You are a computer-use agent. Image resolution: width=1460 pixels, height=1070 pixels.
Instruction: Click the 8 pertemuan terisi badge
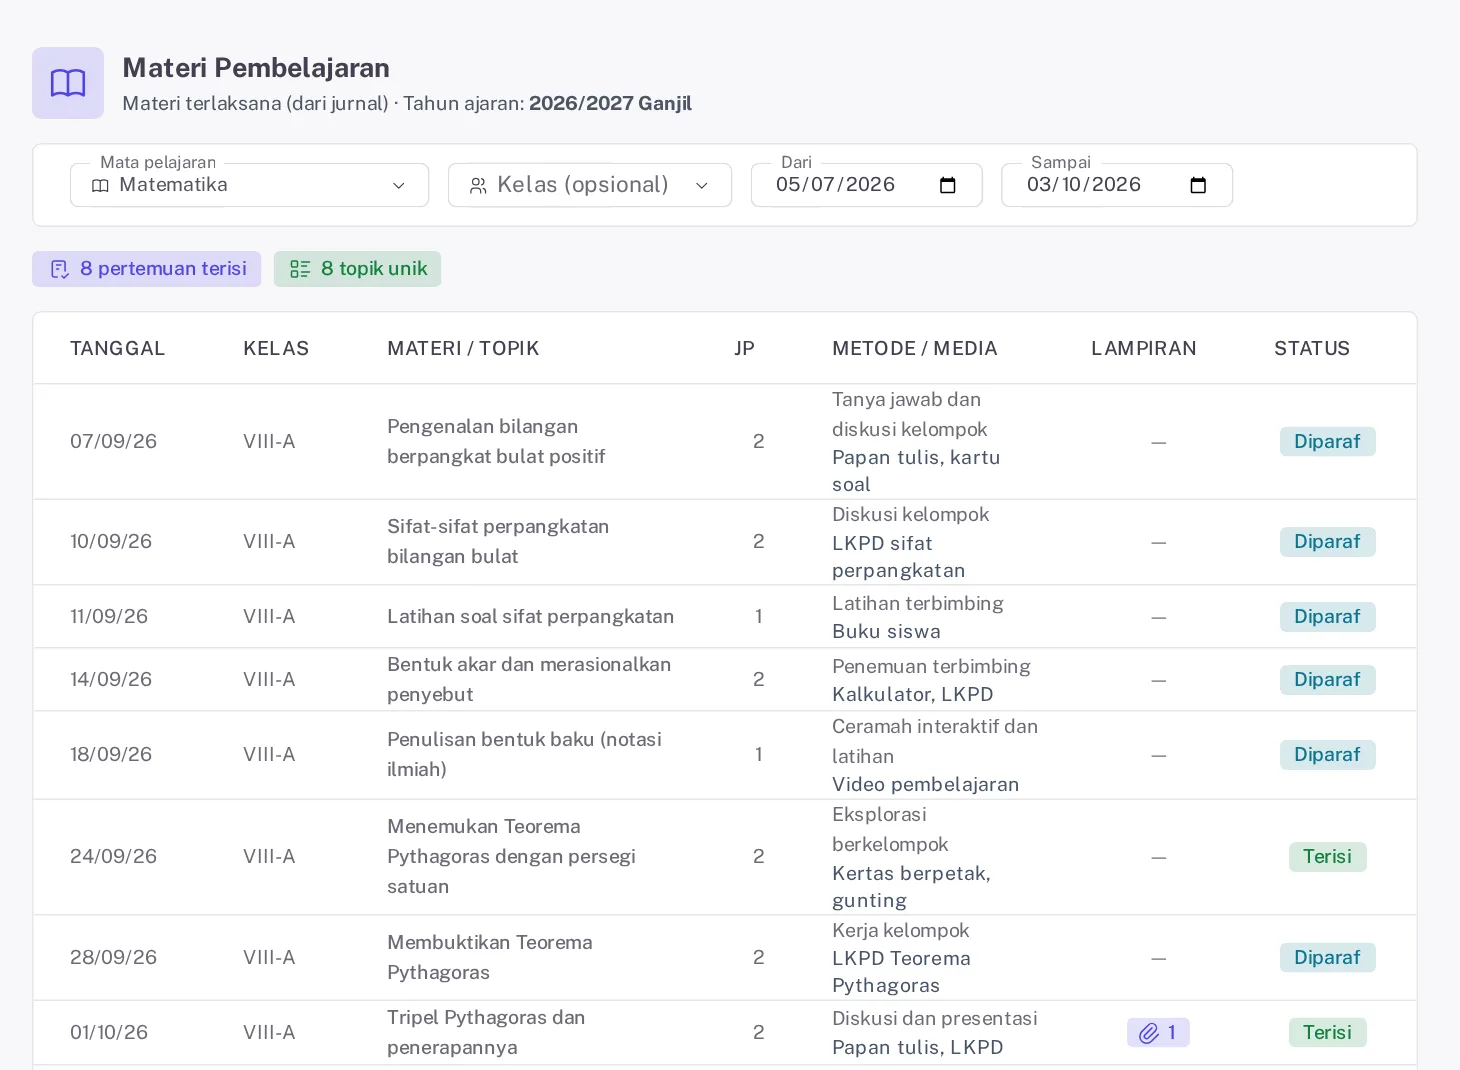[147, 269]
